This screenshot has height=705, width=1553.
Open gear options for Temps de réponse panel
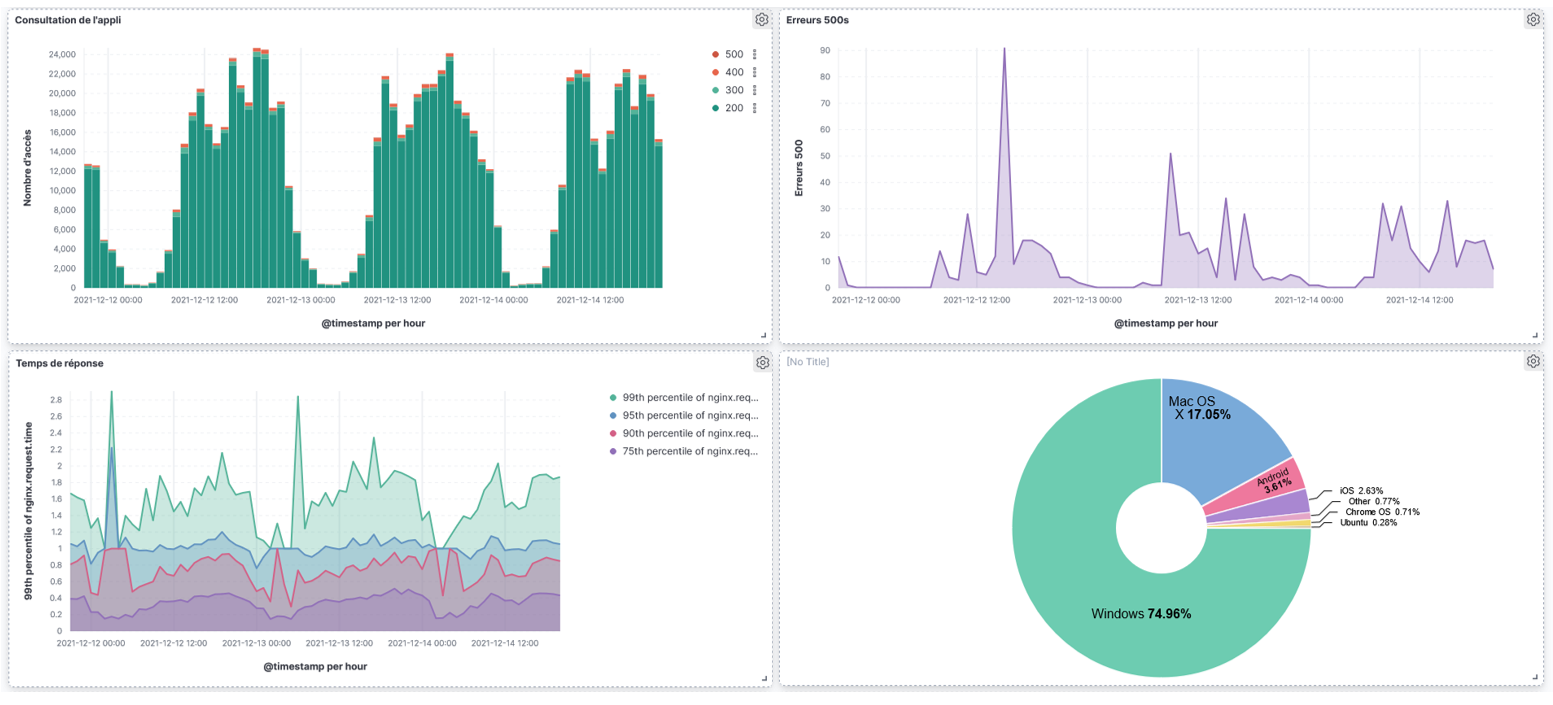pyautogui.click(x=762, y=362)
